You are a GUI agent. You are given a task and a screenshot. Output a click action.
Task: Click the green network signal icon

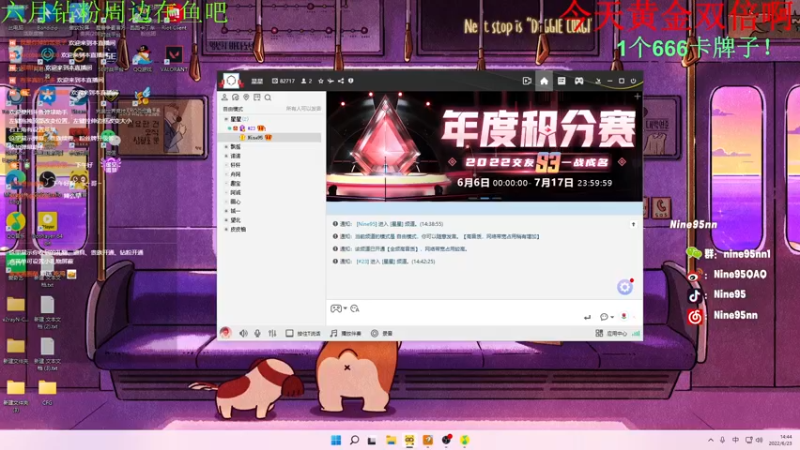click(x=636, y=333)
